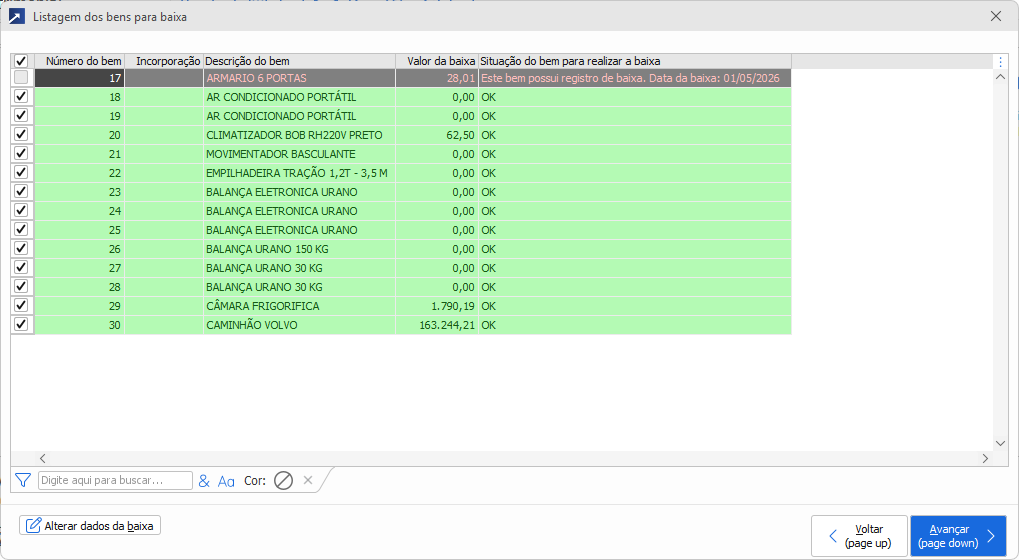Click number 22 cell
The image size is (1019, 560).
[x=79, y=173]
